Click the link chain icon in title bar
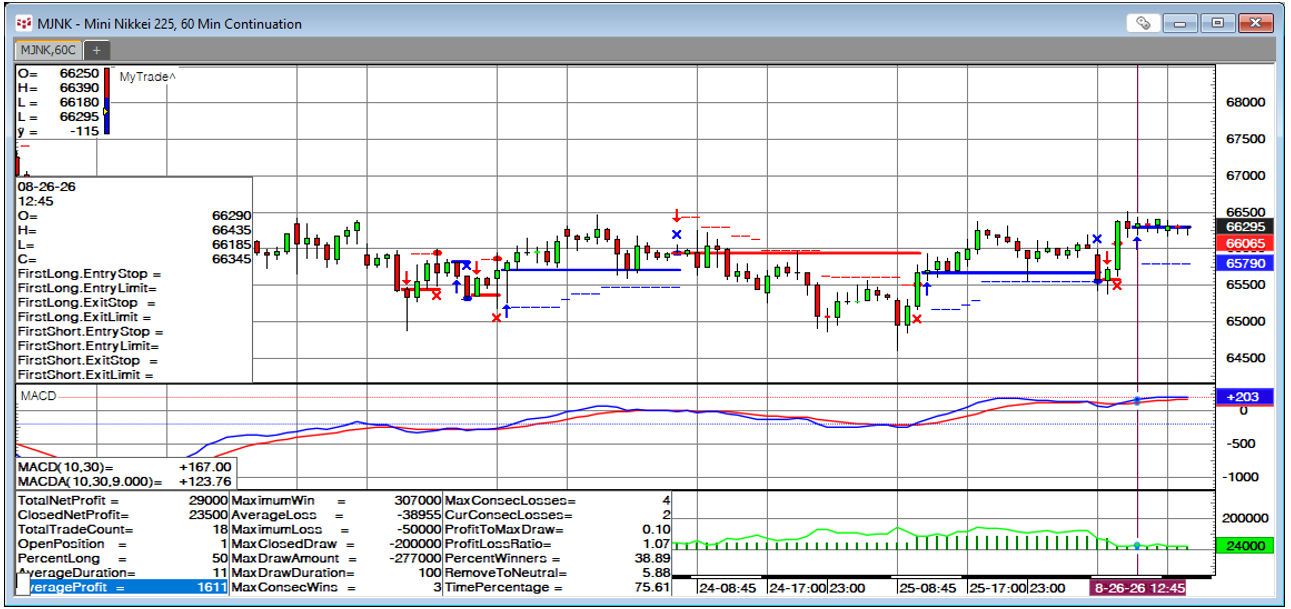Viewport: 1291px width, 609px height. (x=1145, y=23)
